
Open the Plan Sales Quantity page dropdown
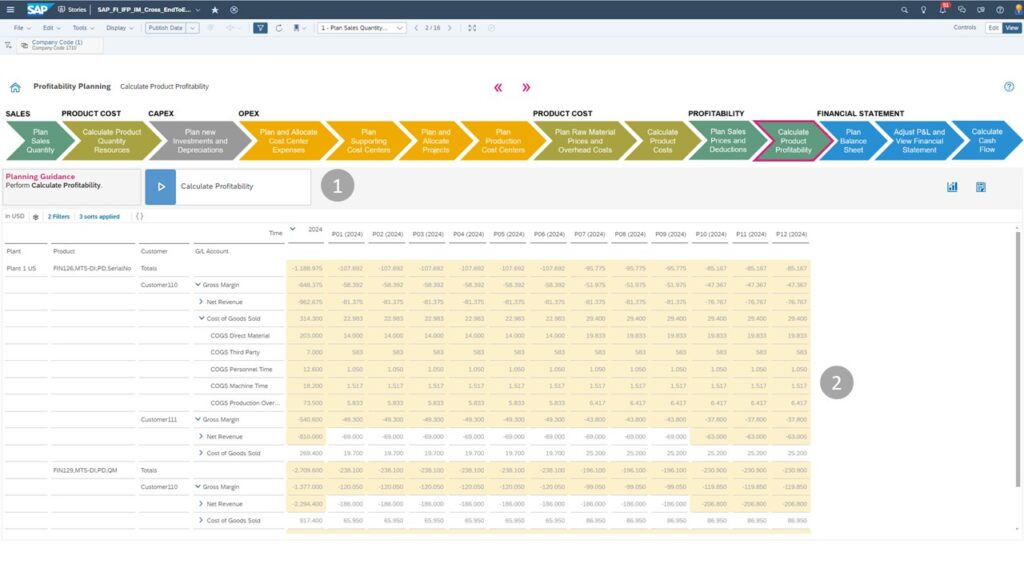[362, 28]
